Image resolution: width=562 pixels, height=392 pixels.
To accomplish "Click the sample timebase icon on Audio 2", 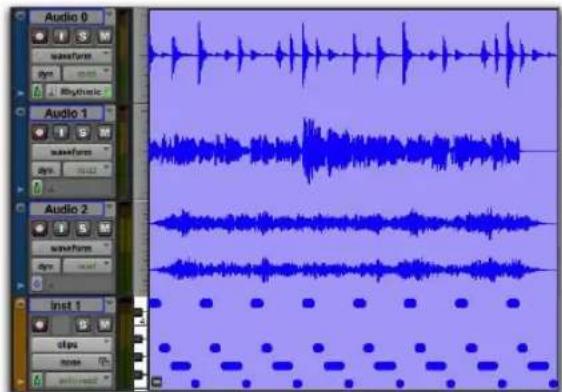I will point(37,284).
